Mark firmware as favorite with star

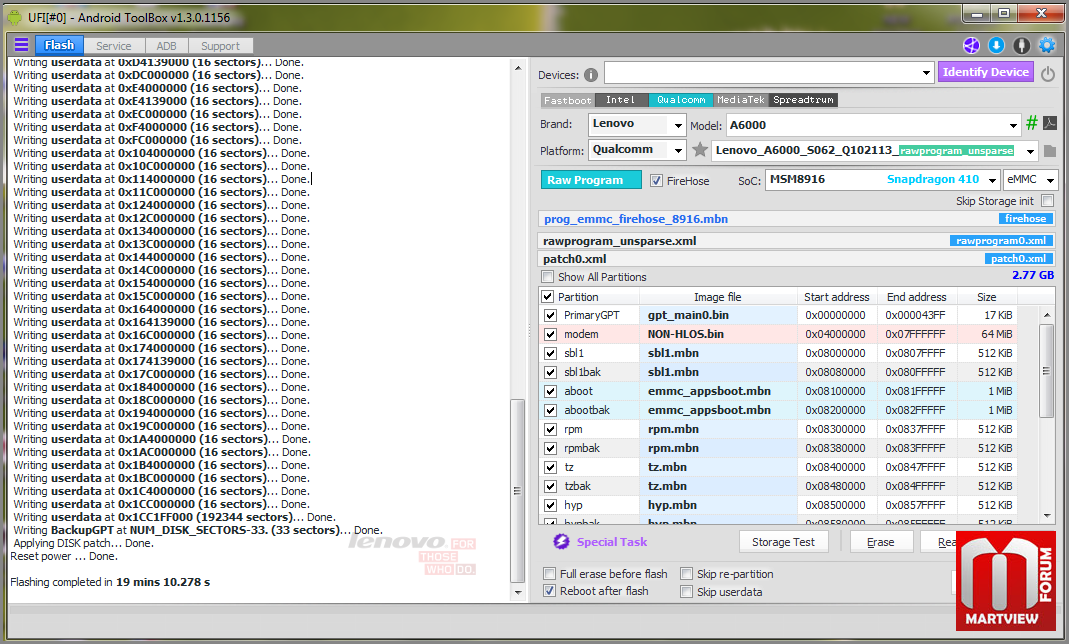click(x=699, y=150)
